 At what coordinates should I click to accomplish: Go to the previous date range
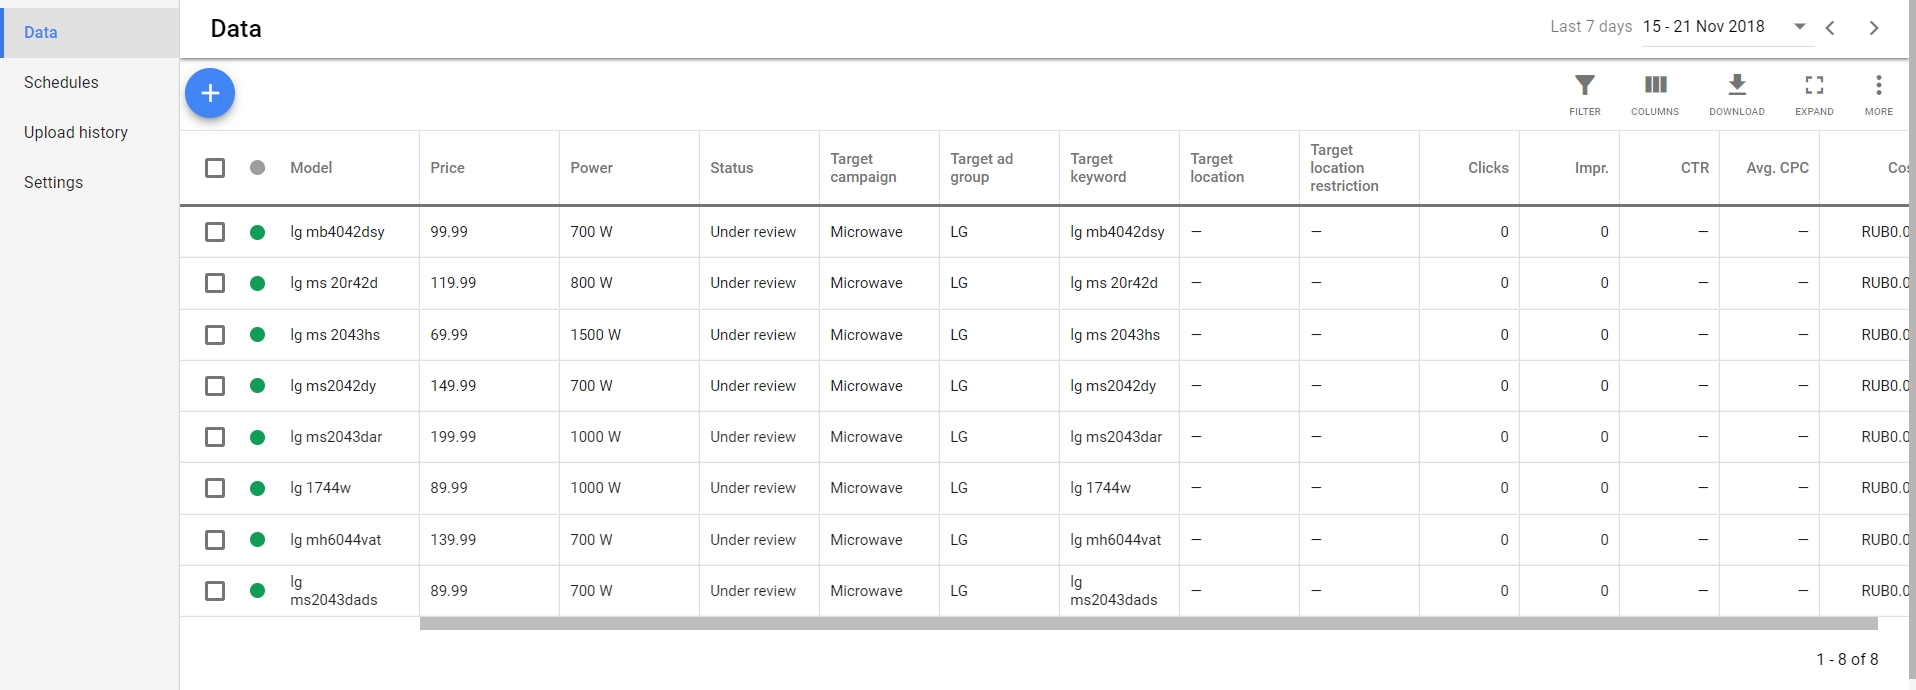click(x=1830, y=28)
